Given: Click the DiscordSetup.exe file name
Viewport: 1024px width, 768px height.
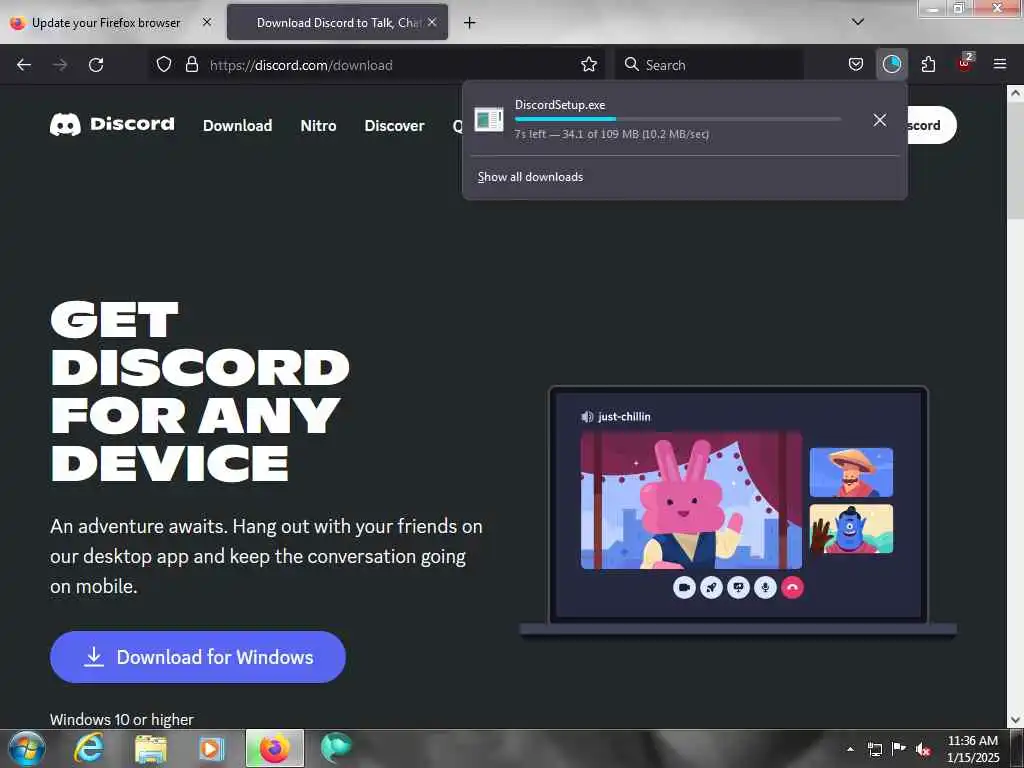Looking at the screenshot, I should click(560, 105).
